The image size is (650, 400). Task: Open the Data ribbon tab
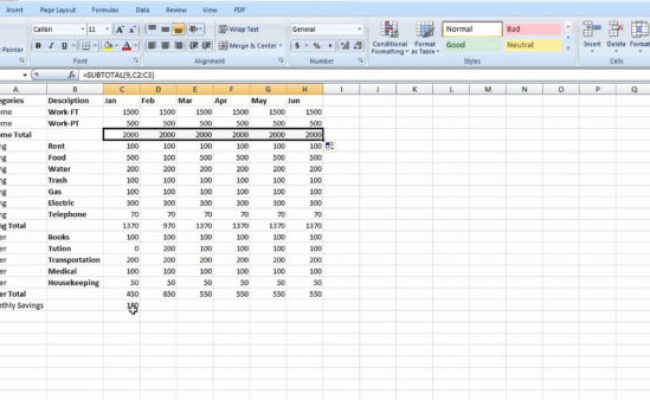tap(142, 10)
